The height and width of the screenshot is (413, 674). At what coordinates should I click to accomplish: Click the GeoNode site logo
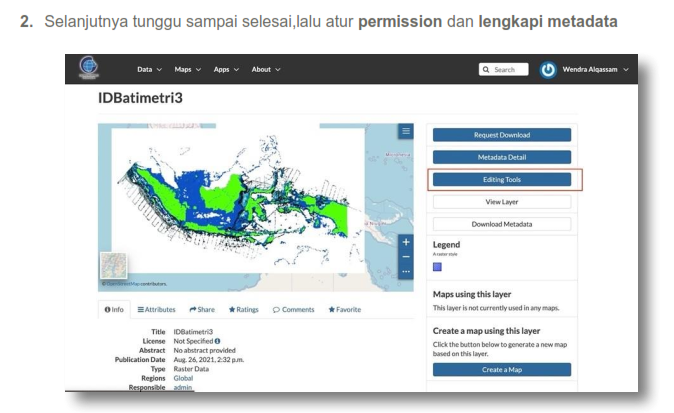90,69
